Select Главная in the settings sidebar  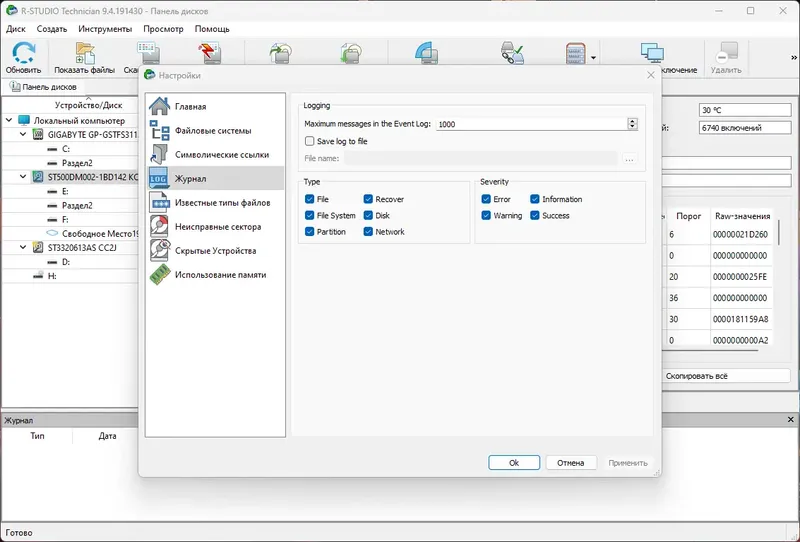(215, 106)
